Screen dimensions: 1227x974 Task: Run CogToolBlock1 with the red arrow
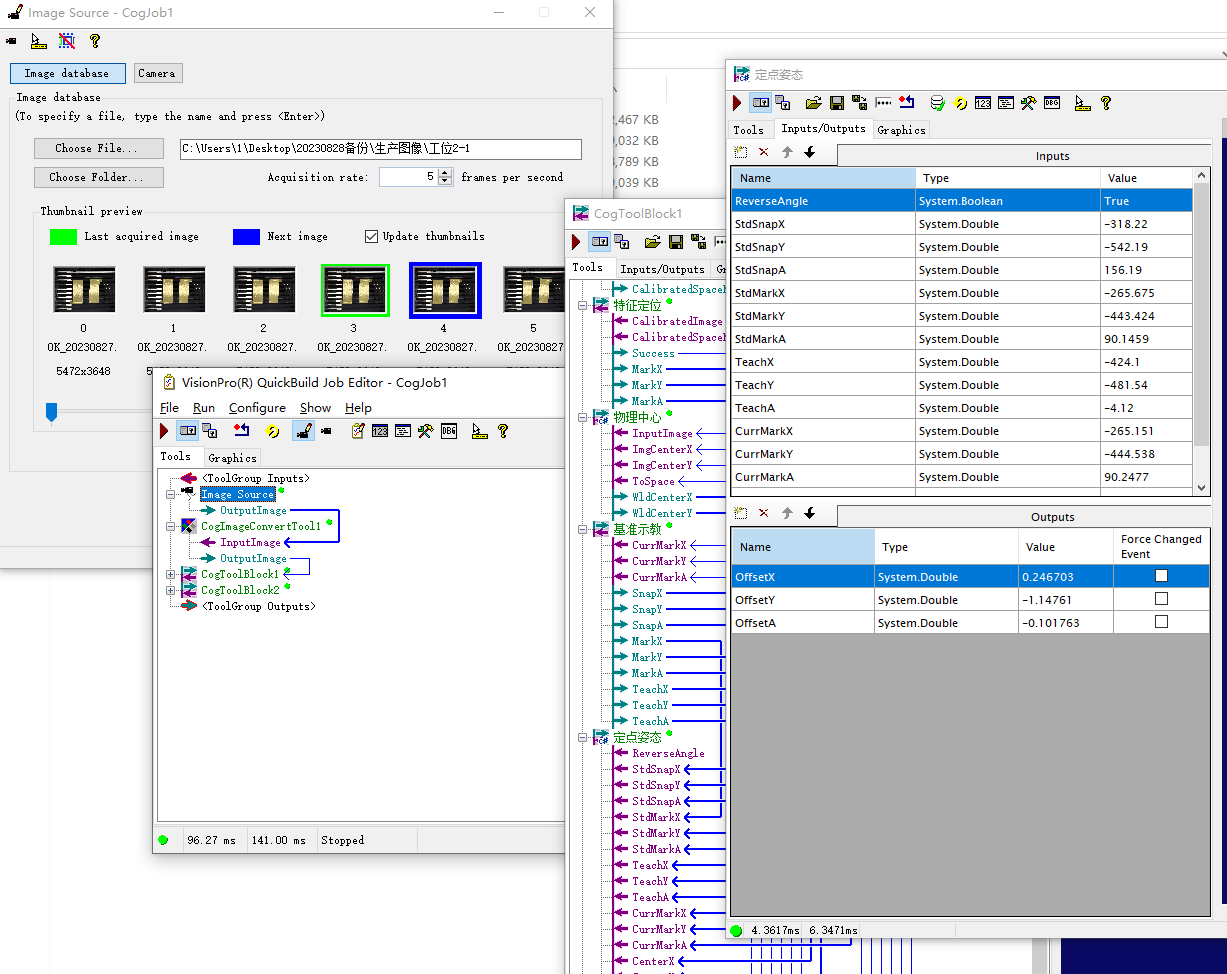[576, 242]
